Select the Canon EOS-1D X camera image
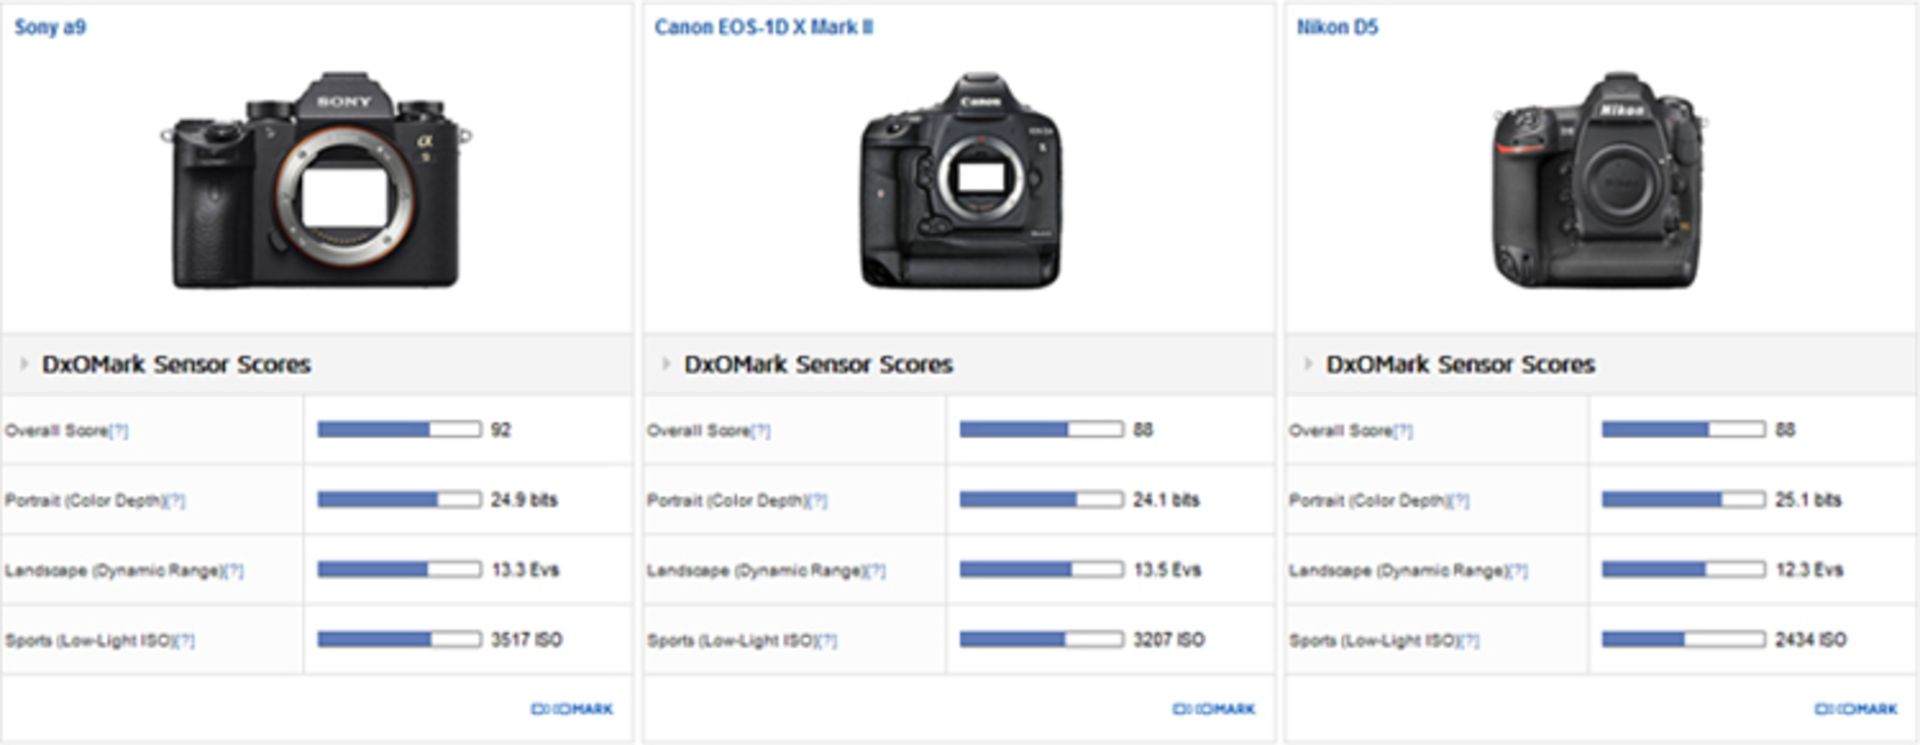 click(960, 182)
